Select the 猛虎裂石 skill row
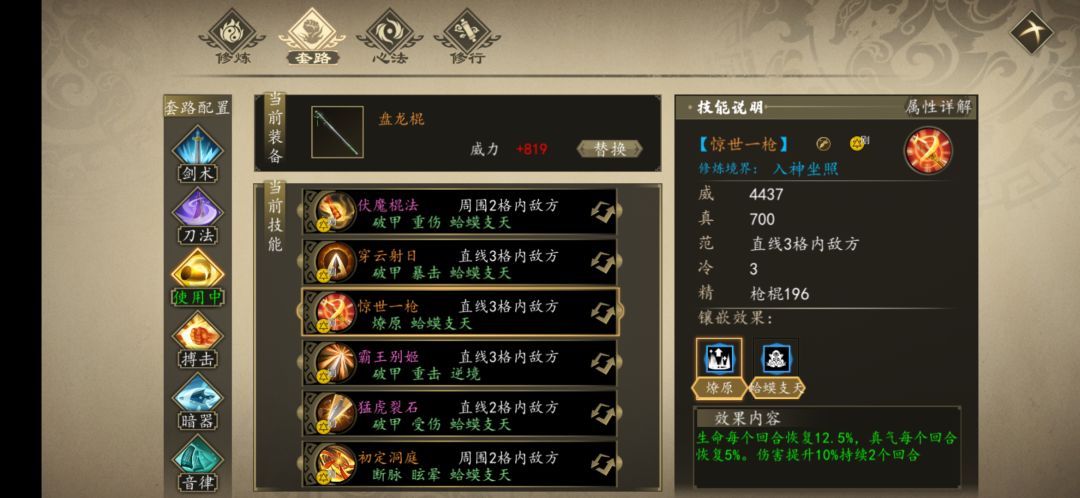 click(x=460, y=414)
